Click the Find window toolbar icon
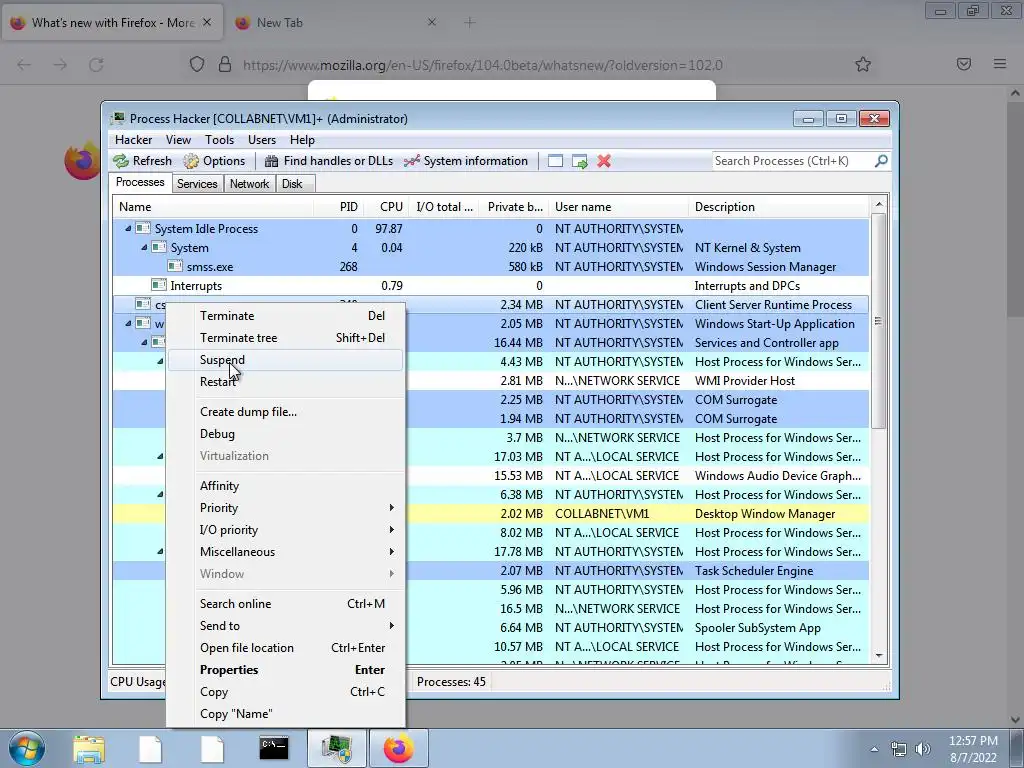 coord(555,161)
